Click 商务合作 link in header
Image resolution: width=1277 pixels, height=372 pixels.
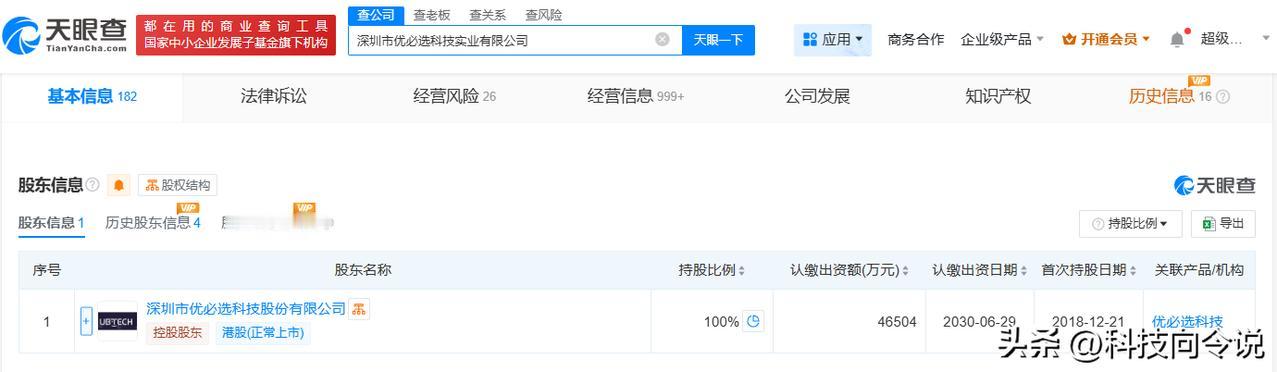coord(915,40)
